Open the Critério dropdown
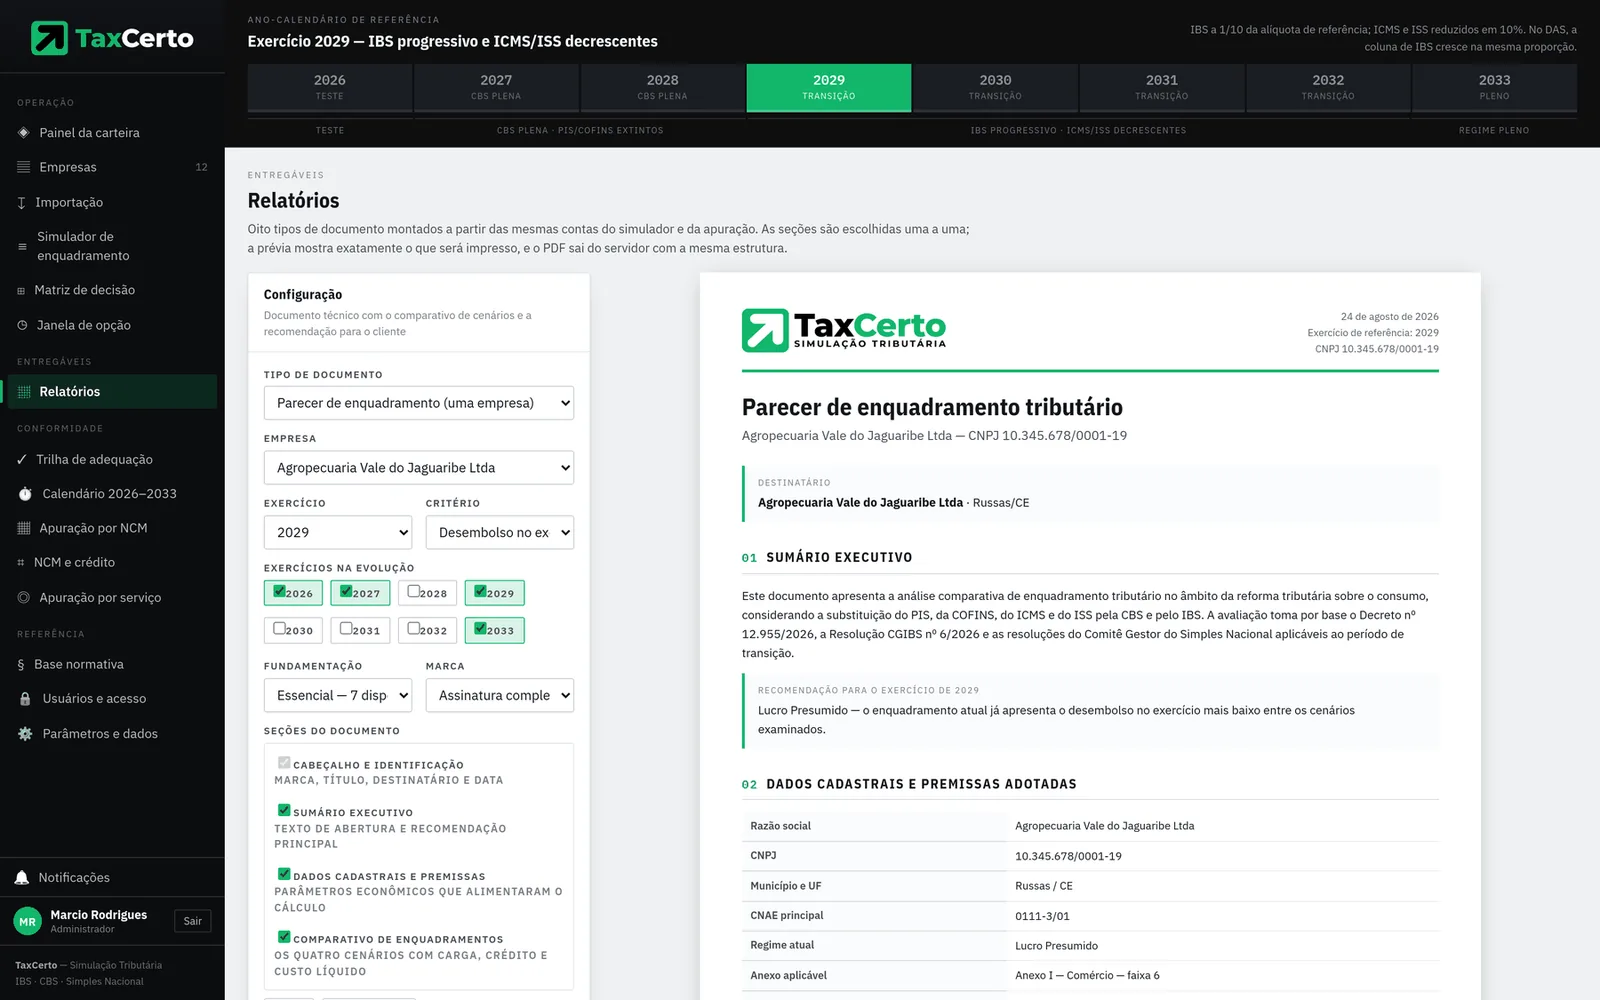The width and height of the screenshot is (1600, 1000). point(500,533)
